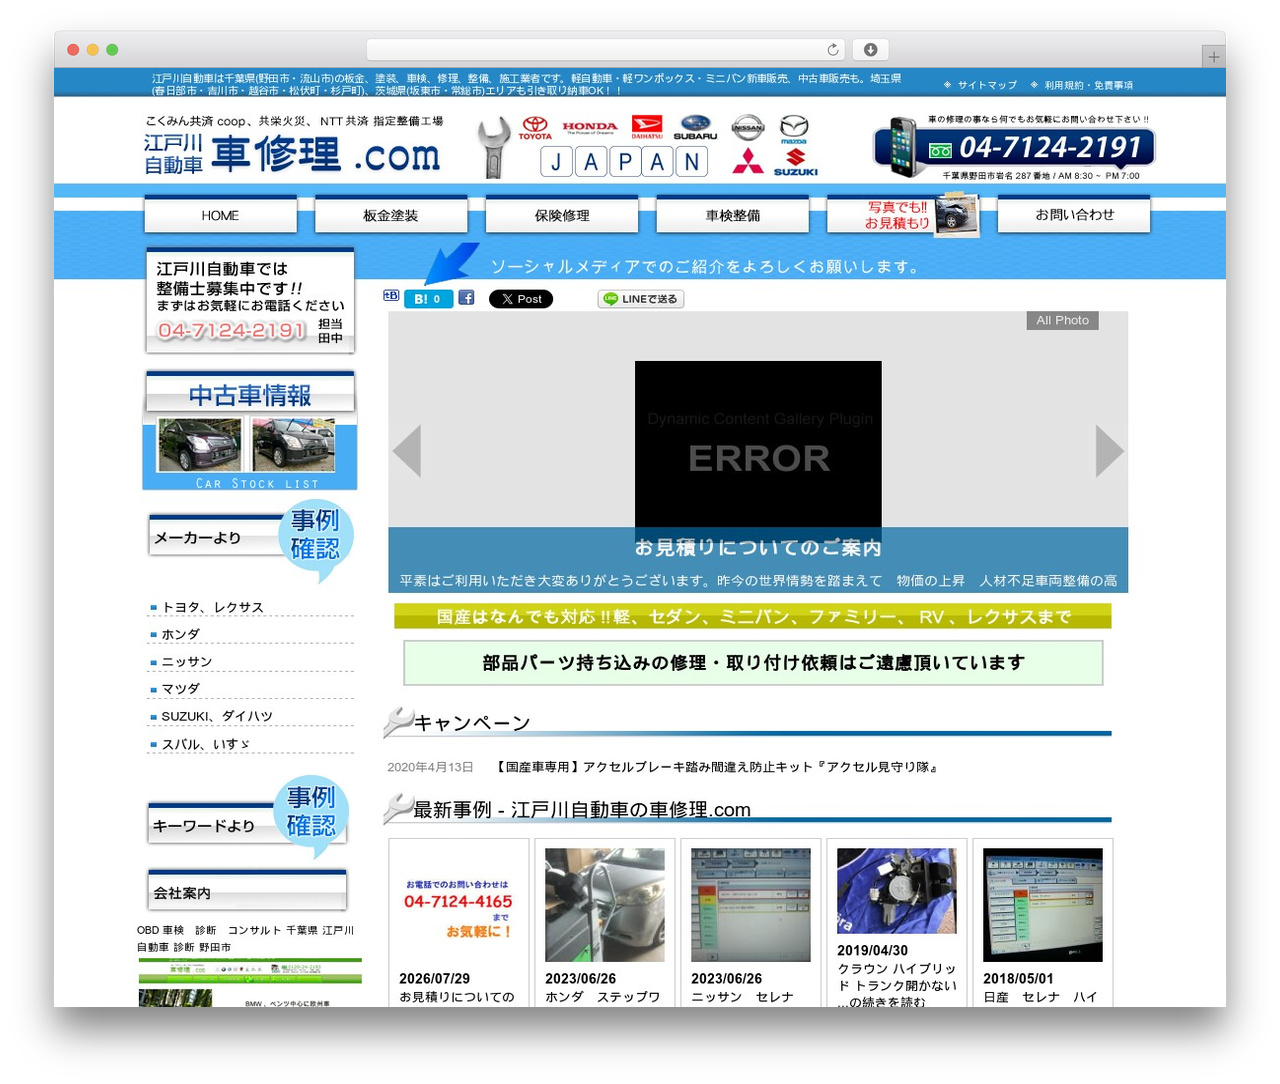Click the browser download icon
The height and width of the screenshot is (1084, 1280).
[870, 49]
